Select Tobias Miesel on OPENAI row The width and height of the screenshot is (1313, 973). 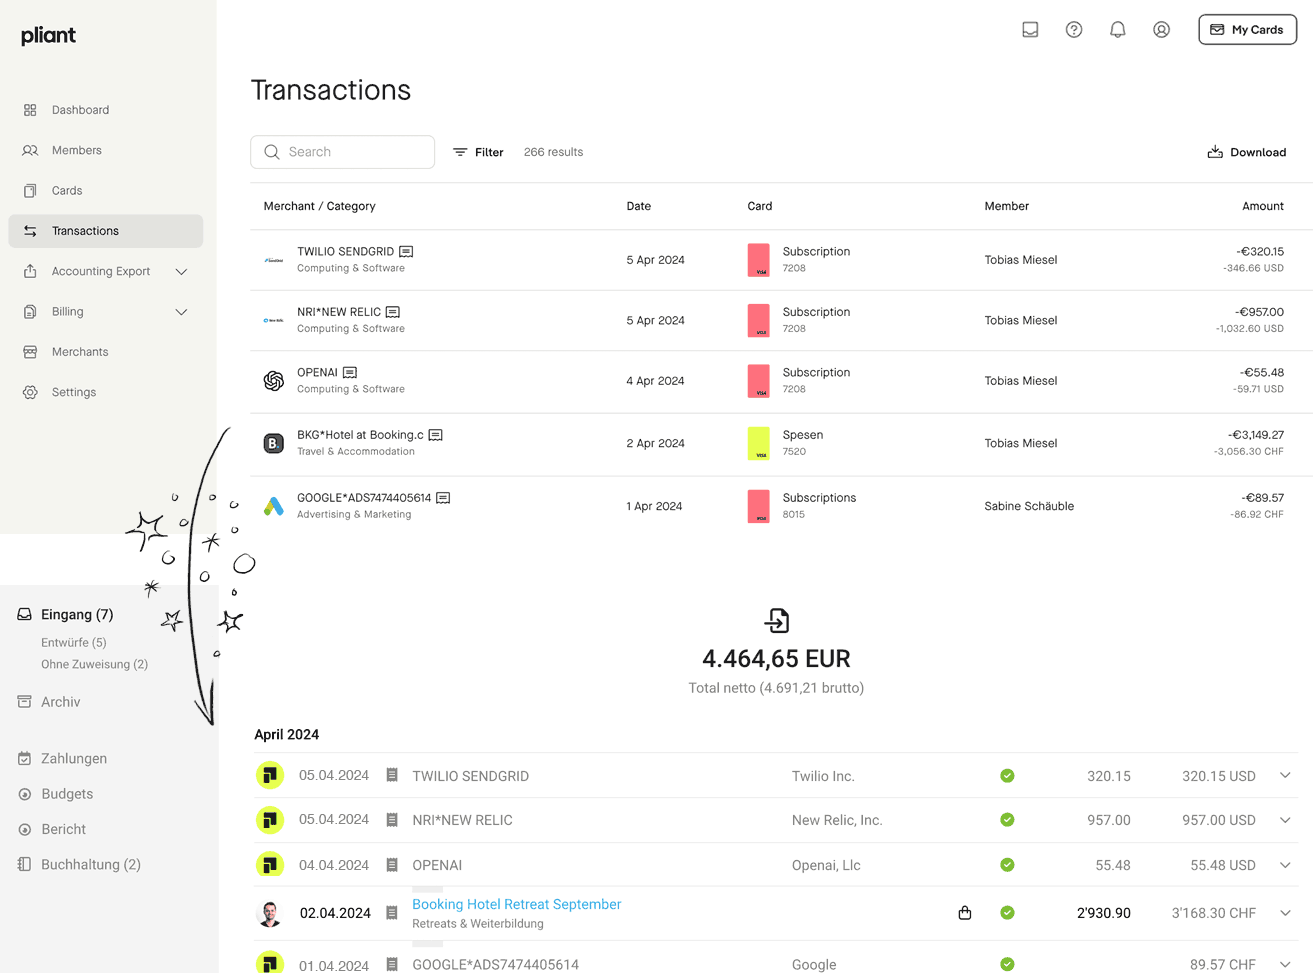[1020, 381]
